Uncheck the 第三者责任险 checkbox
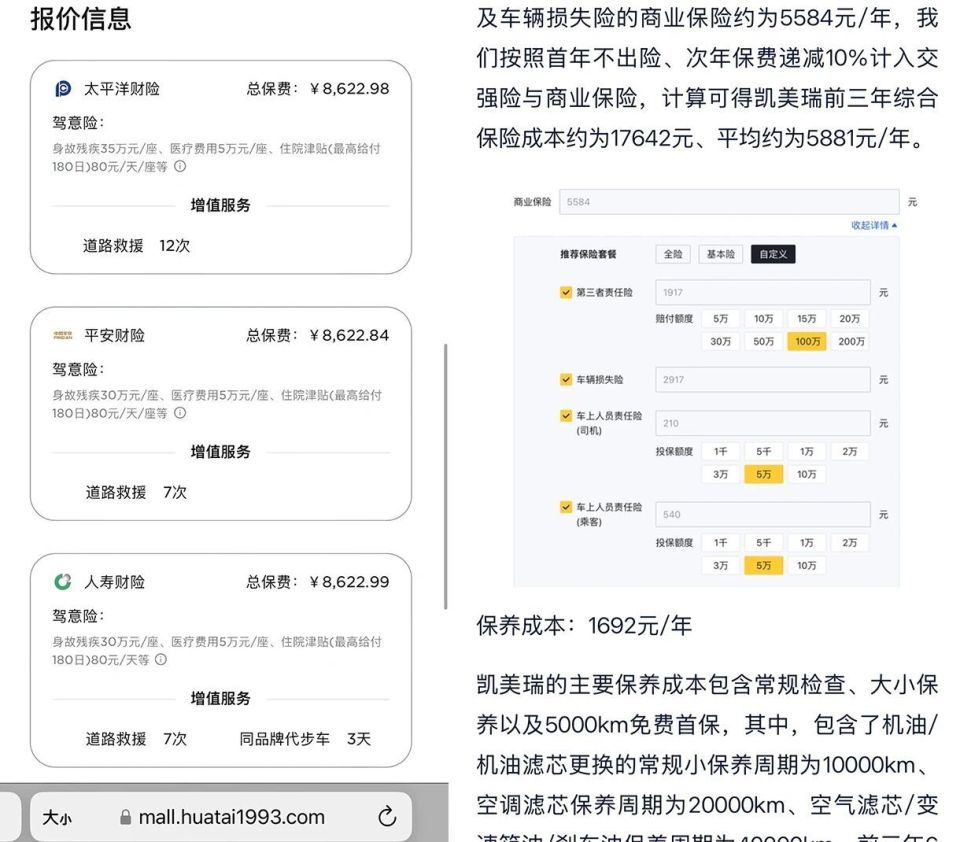Viewport: 960px width, 842px height. pyautogui.click(x=565, y=293)
